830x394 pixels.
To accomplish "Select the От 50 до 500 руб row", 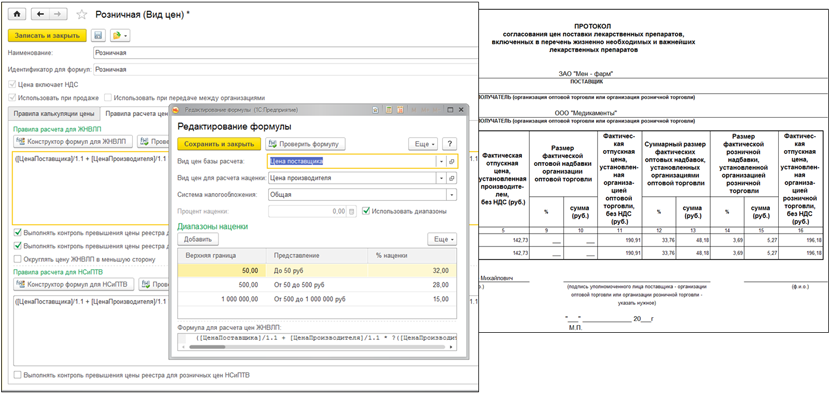I will point(317,285).
